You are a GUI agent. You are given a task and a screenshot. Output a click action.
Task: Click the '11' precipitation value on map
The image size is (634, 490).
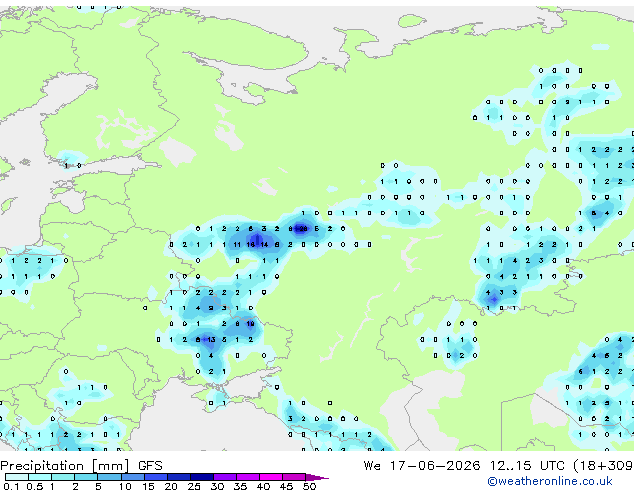coord(237,245)
